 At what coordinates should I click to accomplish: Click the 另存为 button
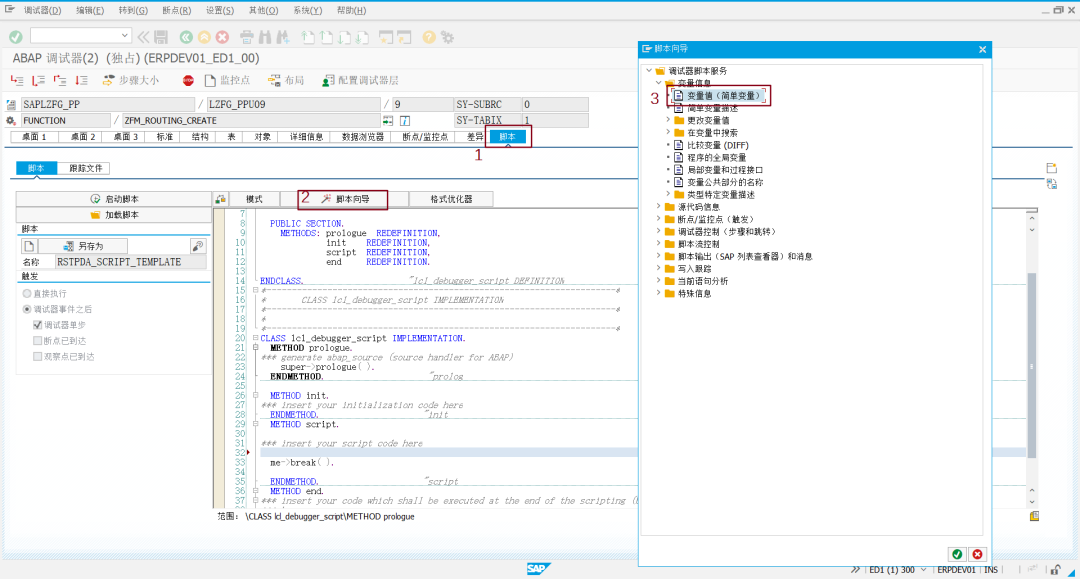[x=83, y=246]
